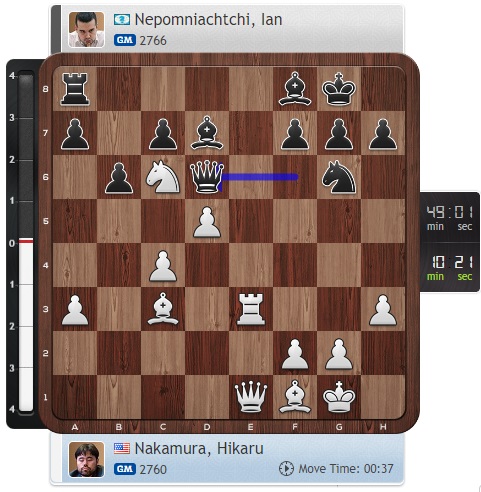Viewport: 481px width, 492px height.
Task: Click the white queen on e1
Action: click(251, 397)
